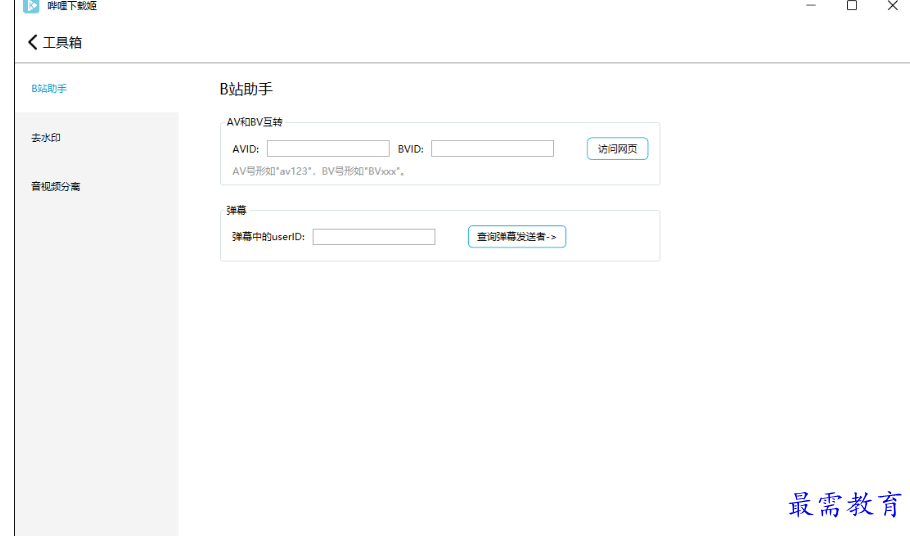Focus the BVID input field
The height and width of the screenshot is (536, 910).
[x=492, y=149]
